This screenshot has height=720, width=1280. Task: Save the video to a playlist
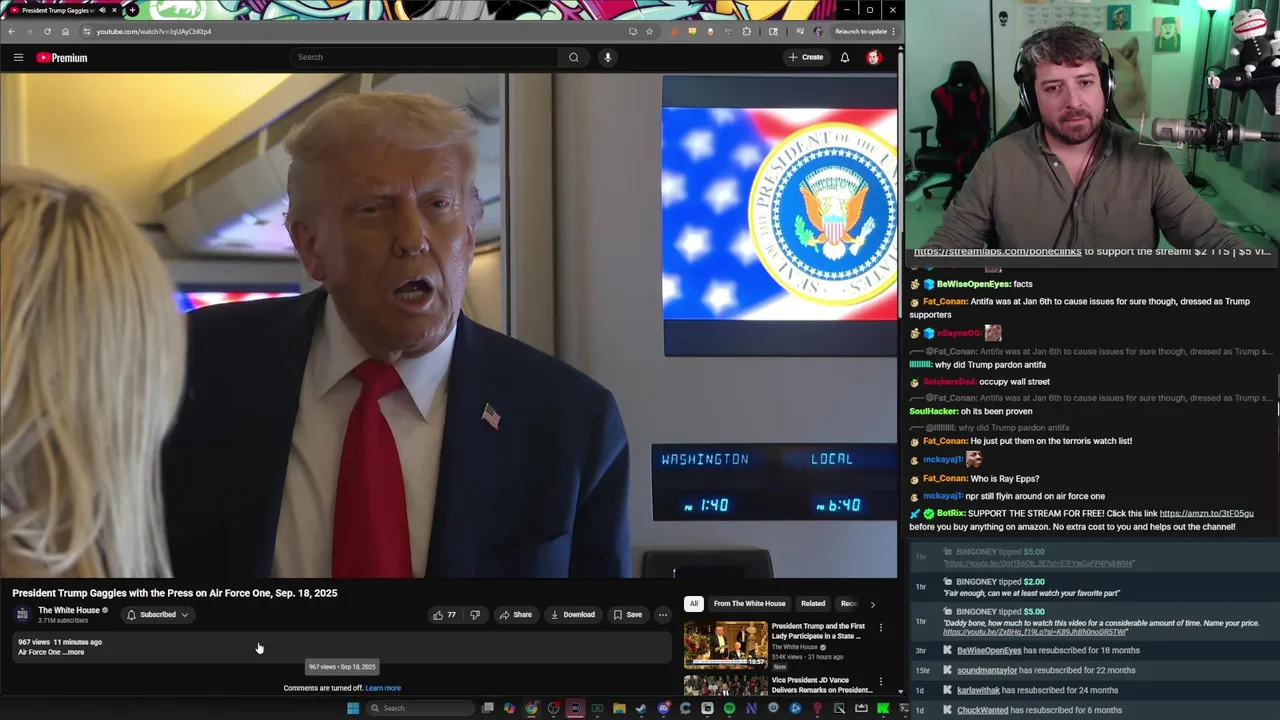point(628,615)
